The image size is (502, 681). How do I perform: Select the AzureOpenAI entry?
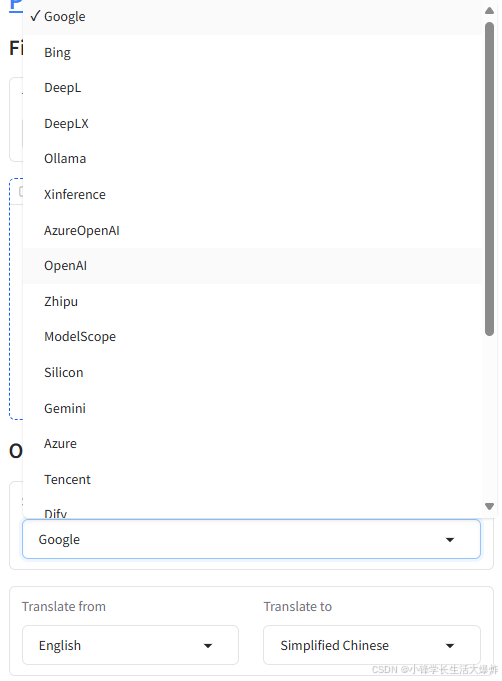252,230
